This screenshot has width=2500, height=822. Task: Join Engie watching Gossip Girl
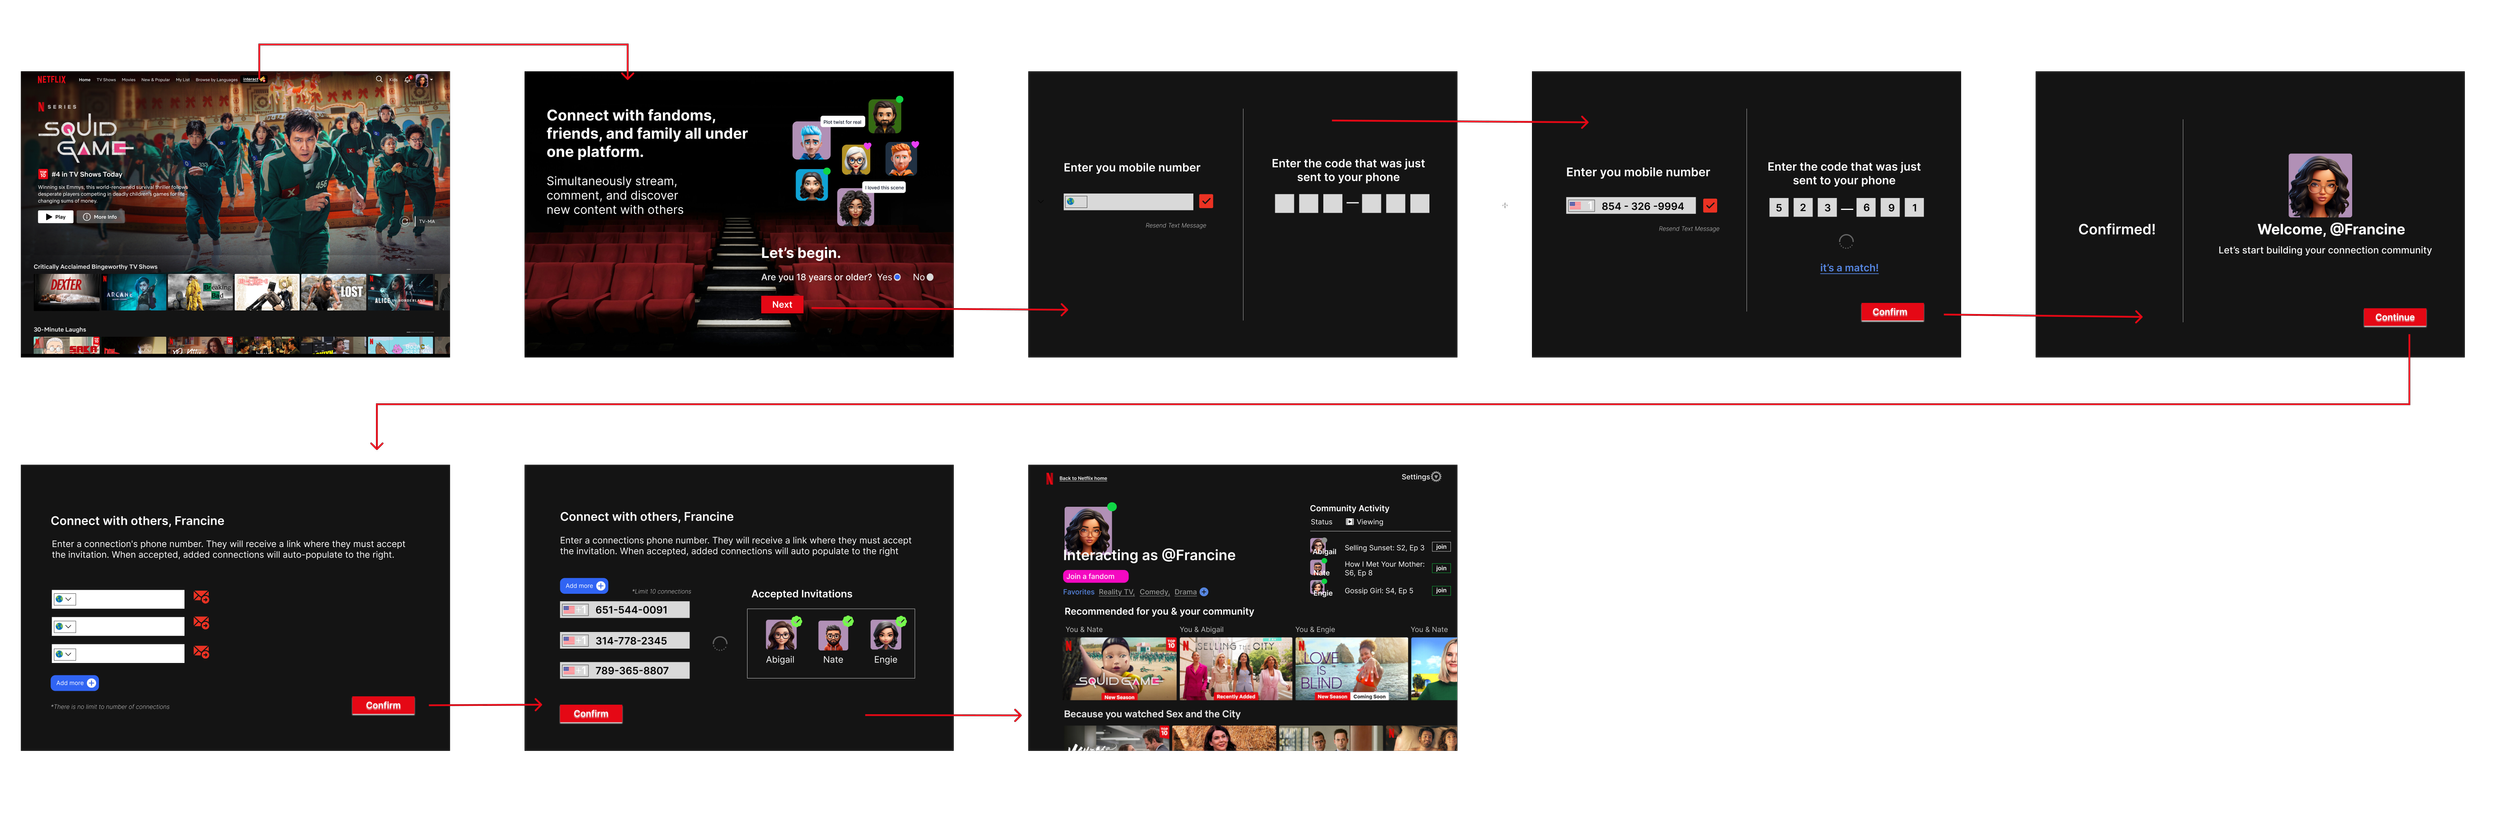(1441, 591)
